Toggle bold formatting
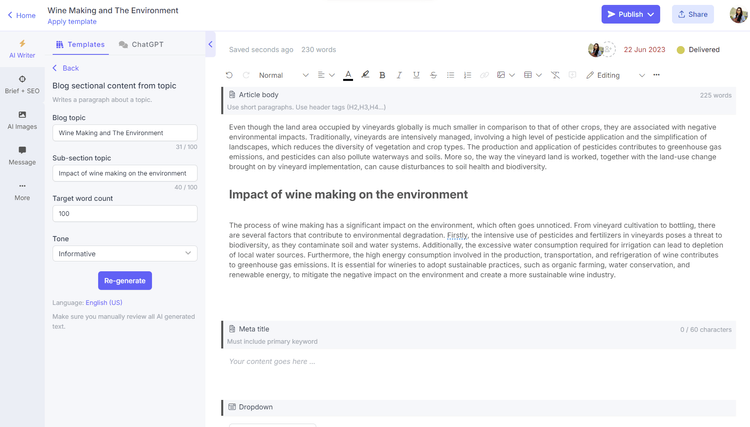The image size is (750, 427). 382,75
